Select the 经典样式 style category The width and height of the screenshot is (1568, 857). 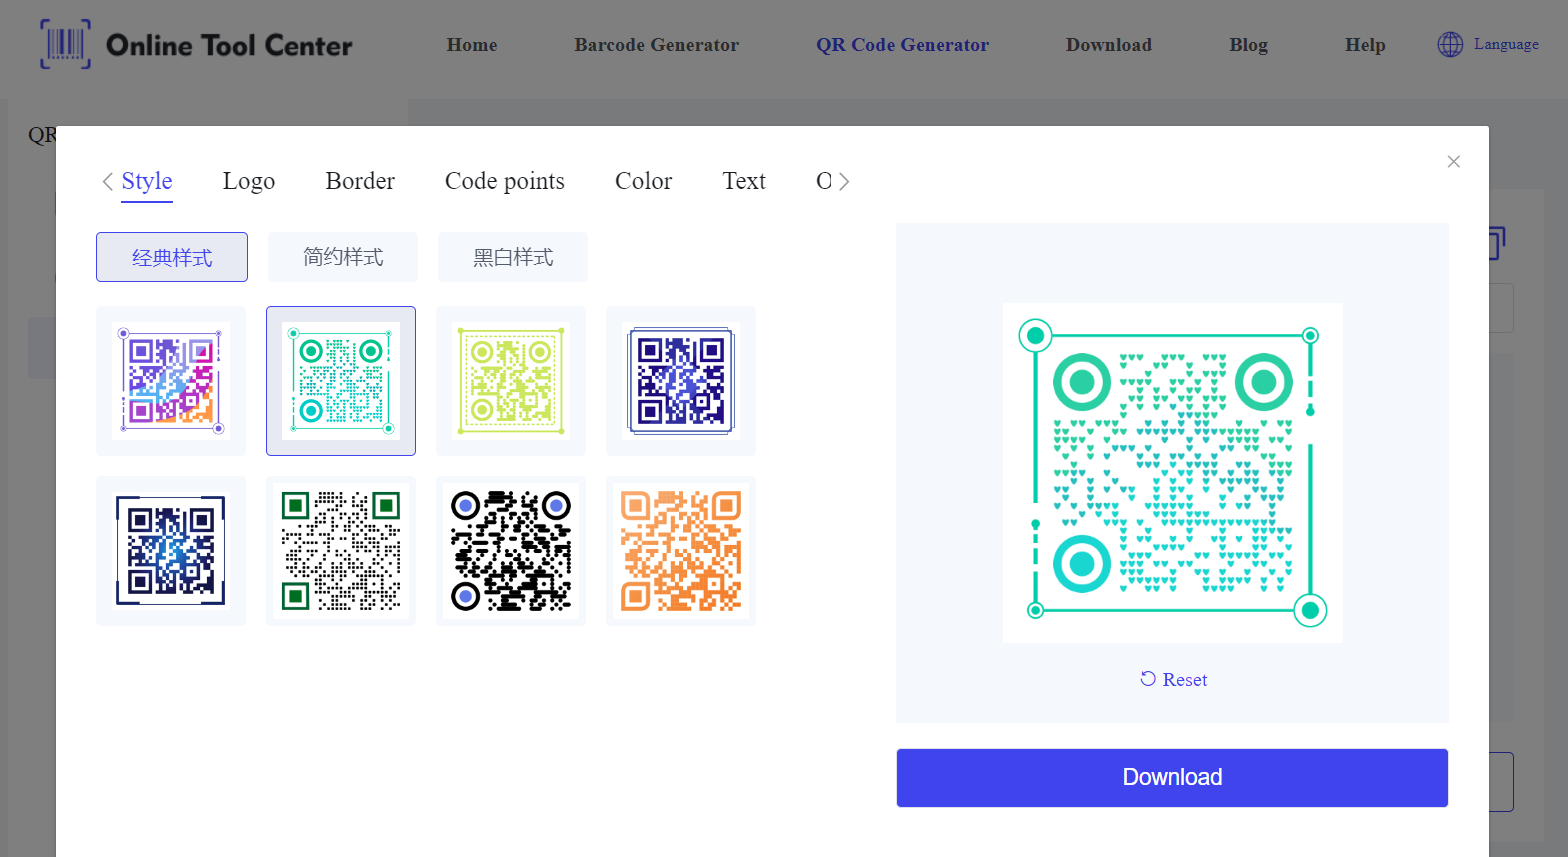pos(172,257)
